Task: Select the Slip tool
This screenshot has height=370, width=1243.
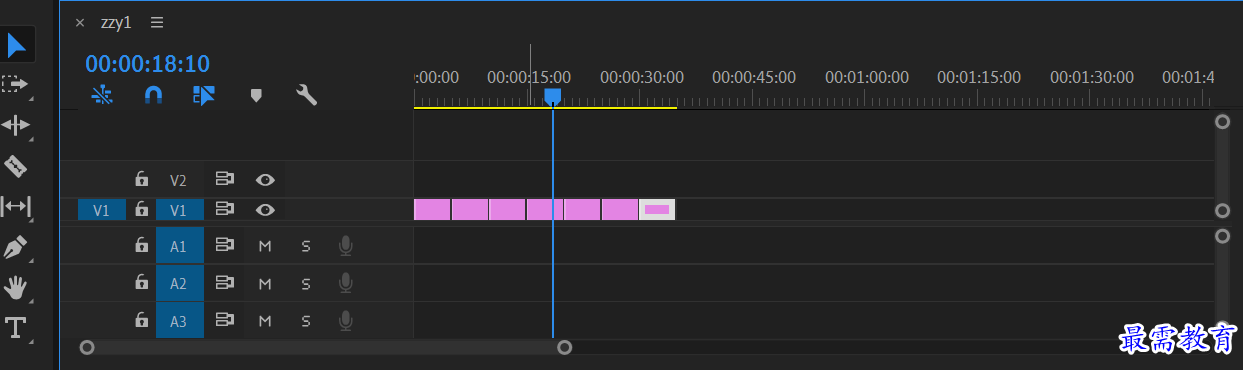Action: 16,206
